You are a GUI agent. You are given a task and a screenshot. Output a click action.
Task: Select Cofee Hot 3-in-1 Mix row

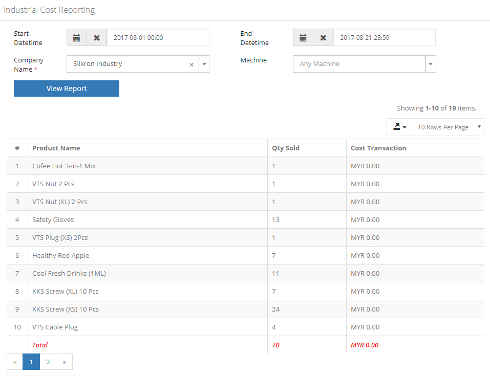pyautogui.click(x=245, y=166)
